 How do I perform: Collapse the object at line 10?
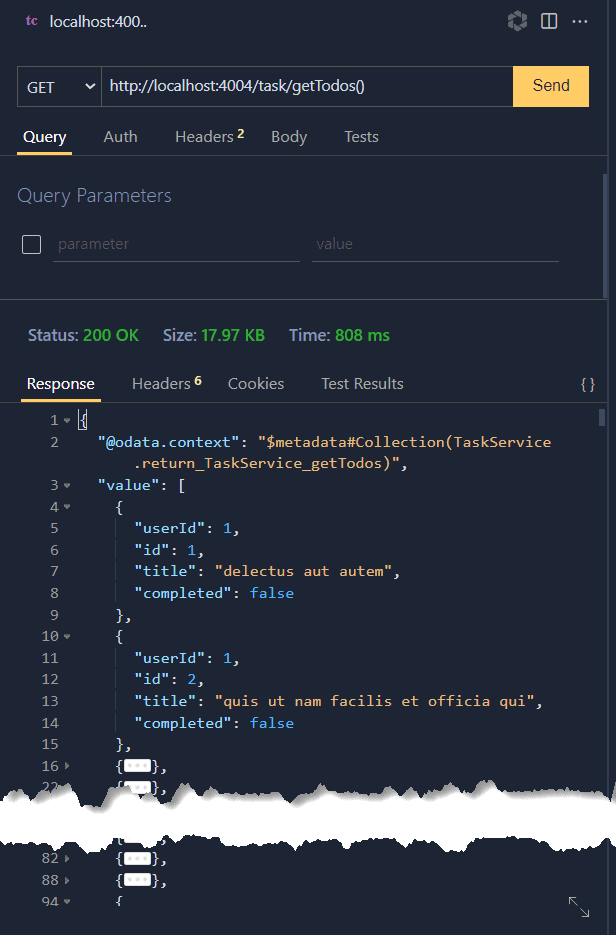pyautogui.click(x=67, y=636)
